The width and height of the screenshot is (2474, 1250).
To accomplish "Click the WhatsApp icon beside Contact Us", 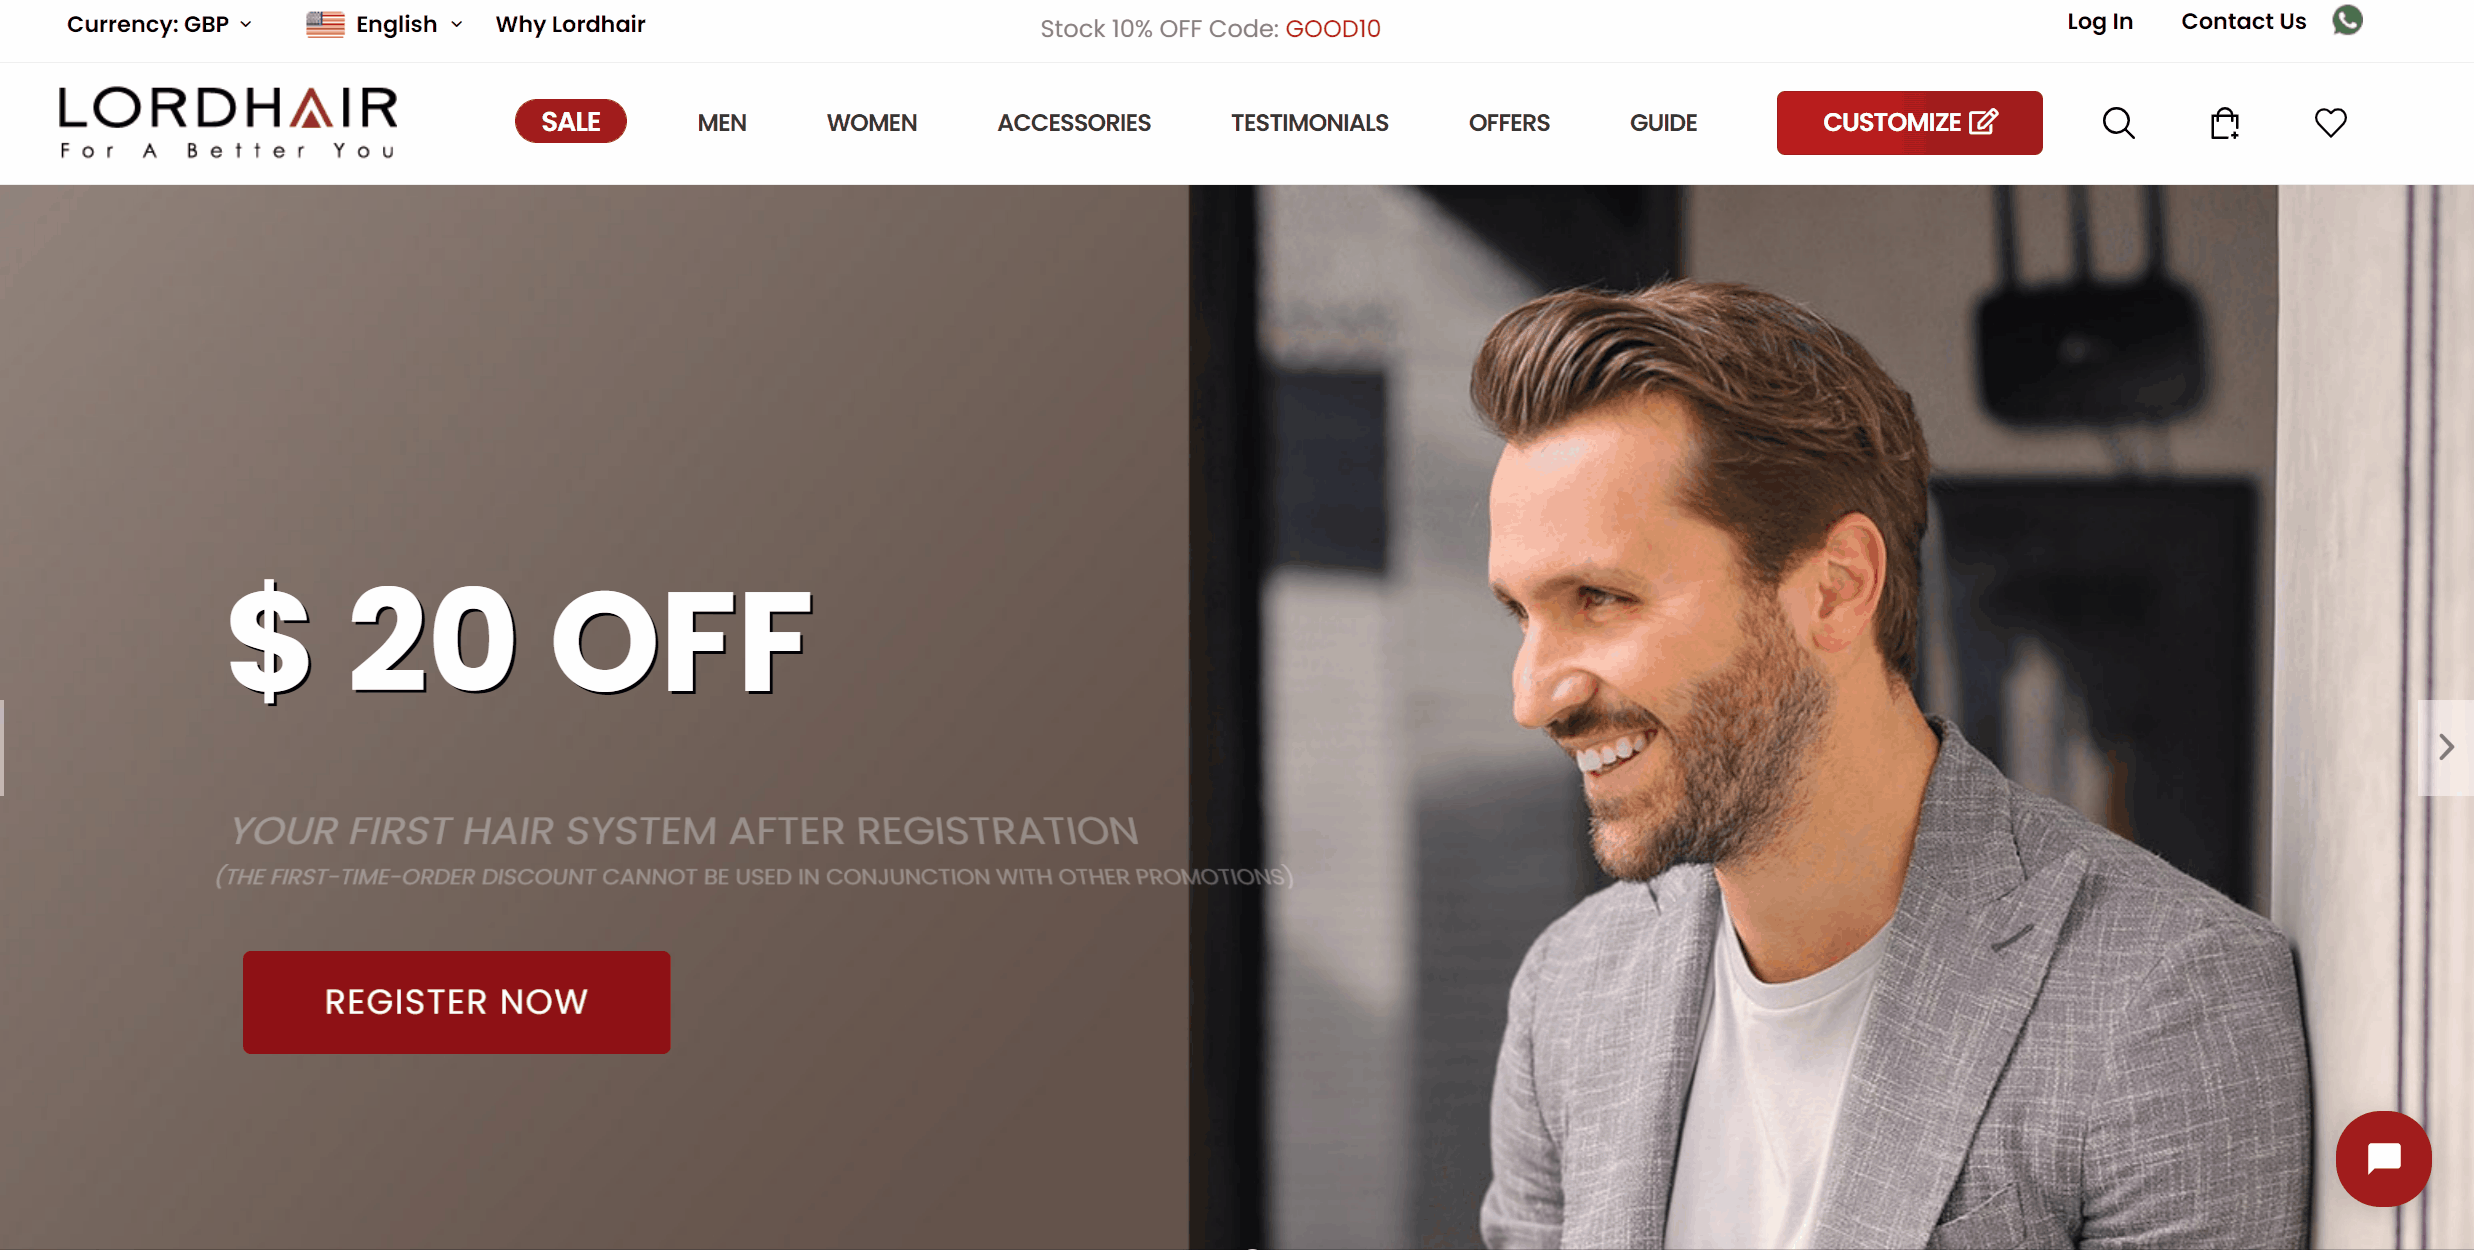I will point(2347,20).
